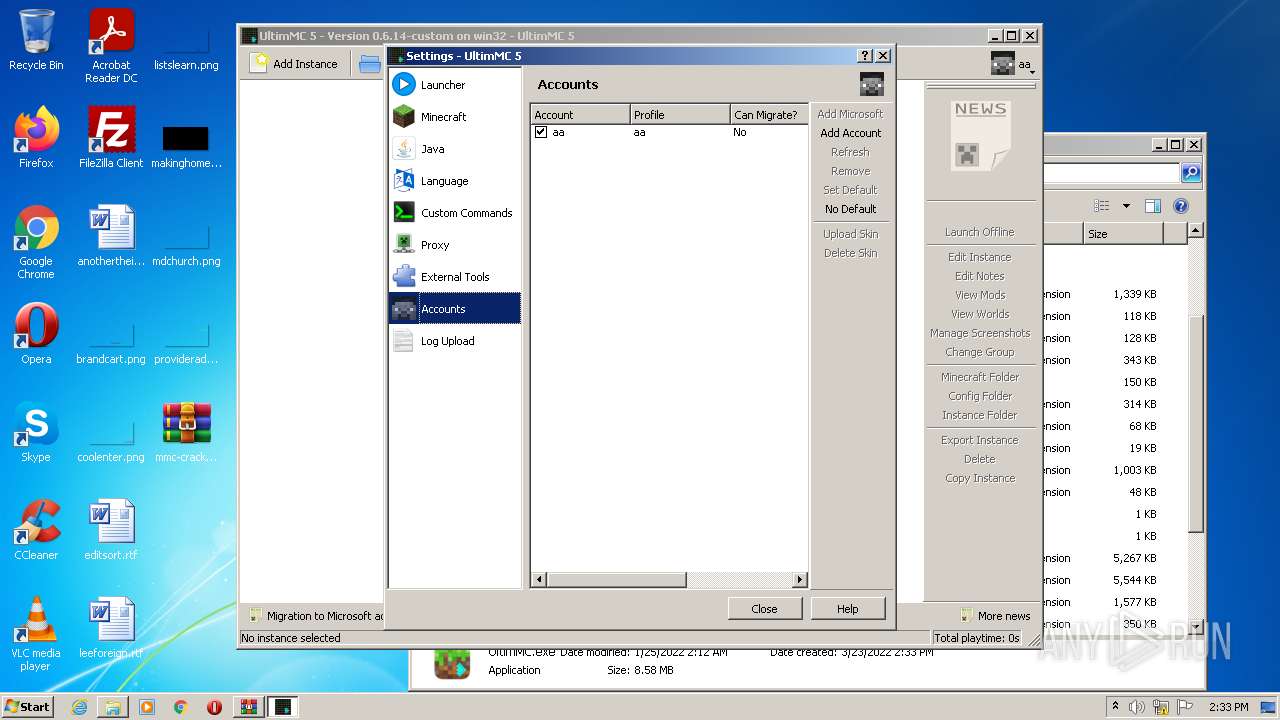Click the Remove account button
Screen dimensions: 1280x720
pos(850,171)
